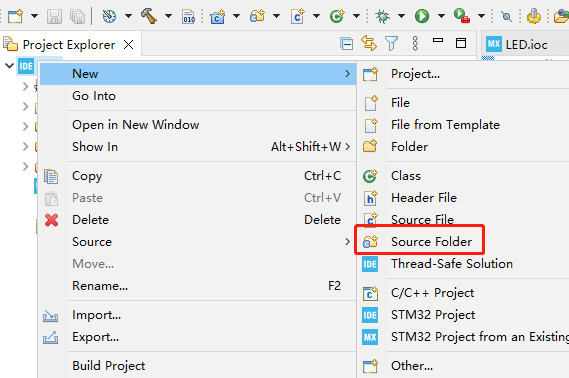Click the Debug bug icon in toolbar
569x378 pixels.
tap(382, 16)
